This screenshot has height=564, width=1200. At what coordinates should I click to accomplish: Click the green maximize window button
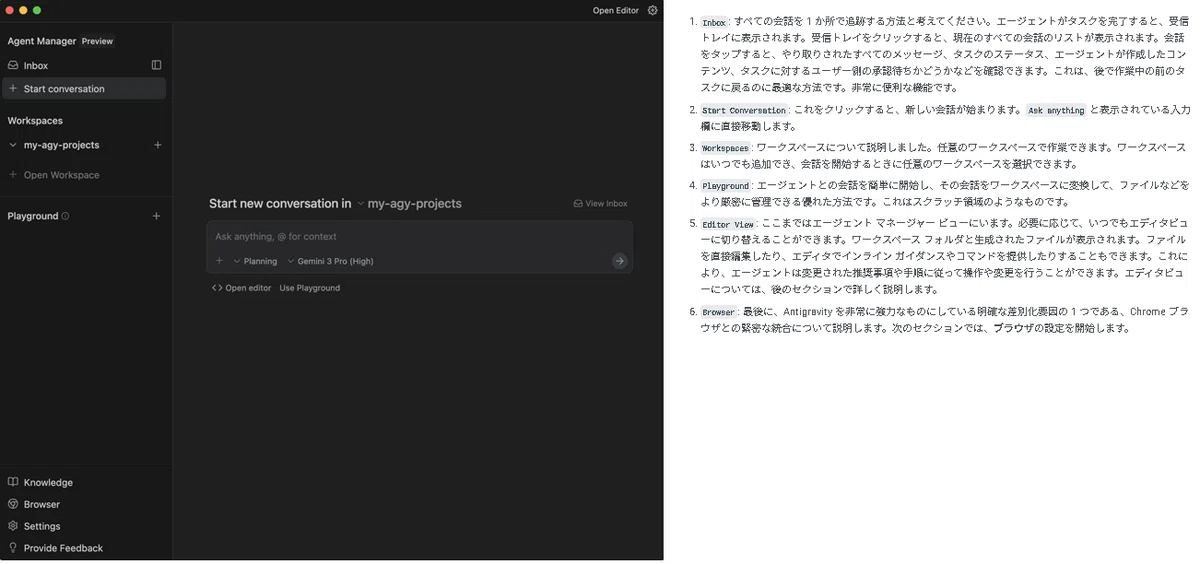point(37,10)
